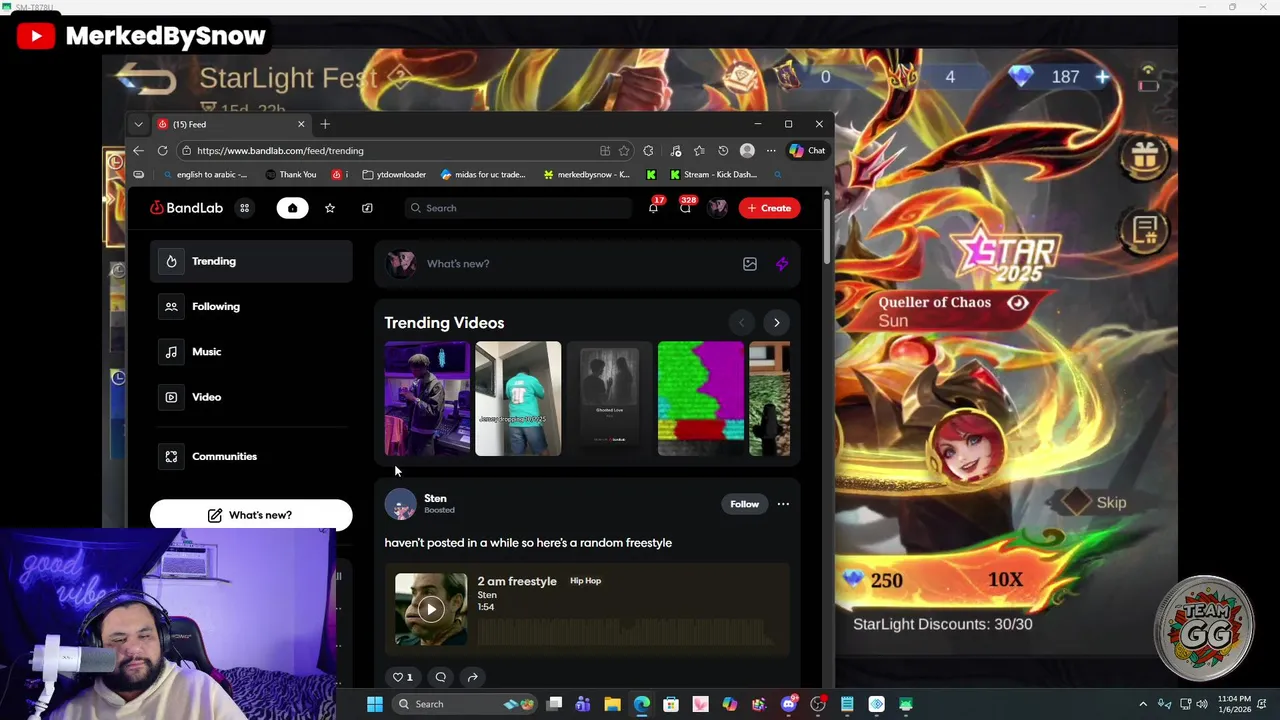Click the game's back arrow beside StarLight Fest

click(x=146, y=79)
